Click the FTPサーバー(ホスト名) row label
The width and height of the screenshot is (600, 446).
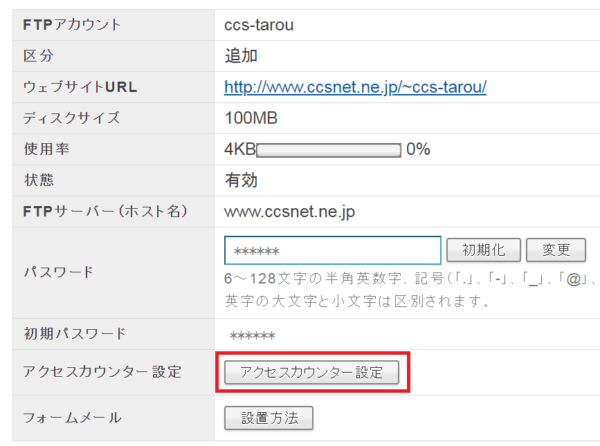coord(105,212)
